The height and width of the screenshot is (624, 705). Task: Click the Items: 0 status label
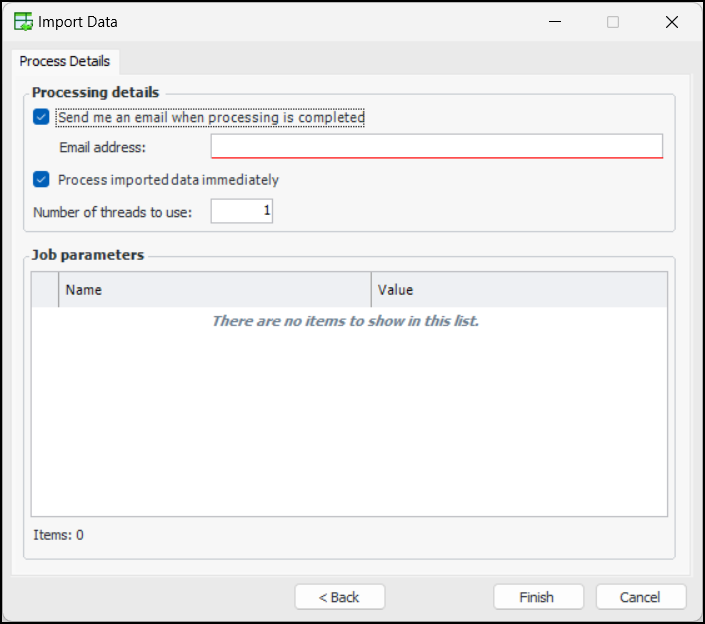point(58,535)
